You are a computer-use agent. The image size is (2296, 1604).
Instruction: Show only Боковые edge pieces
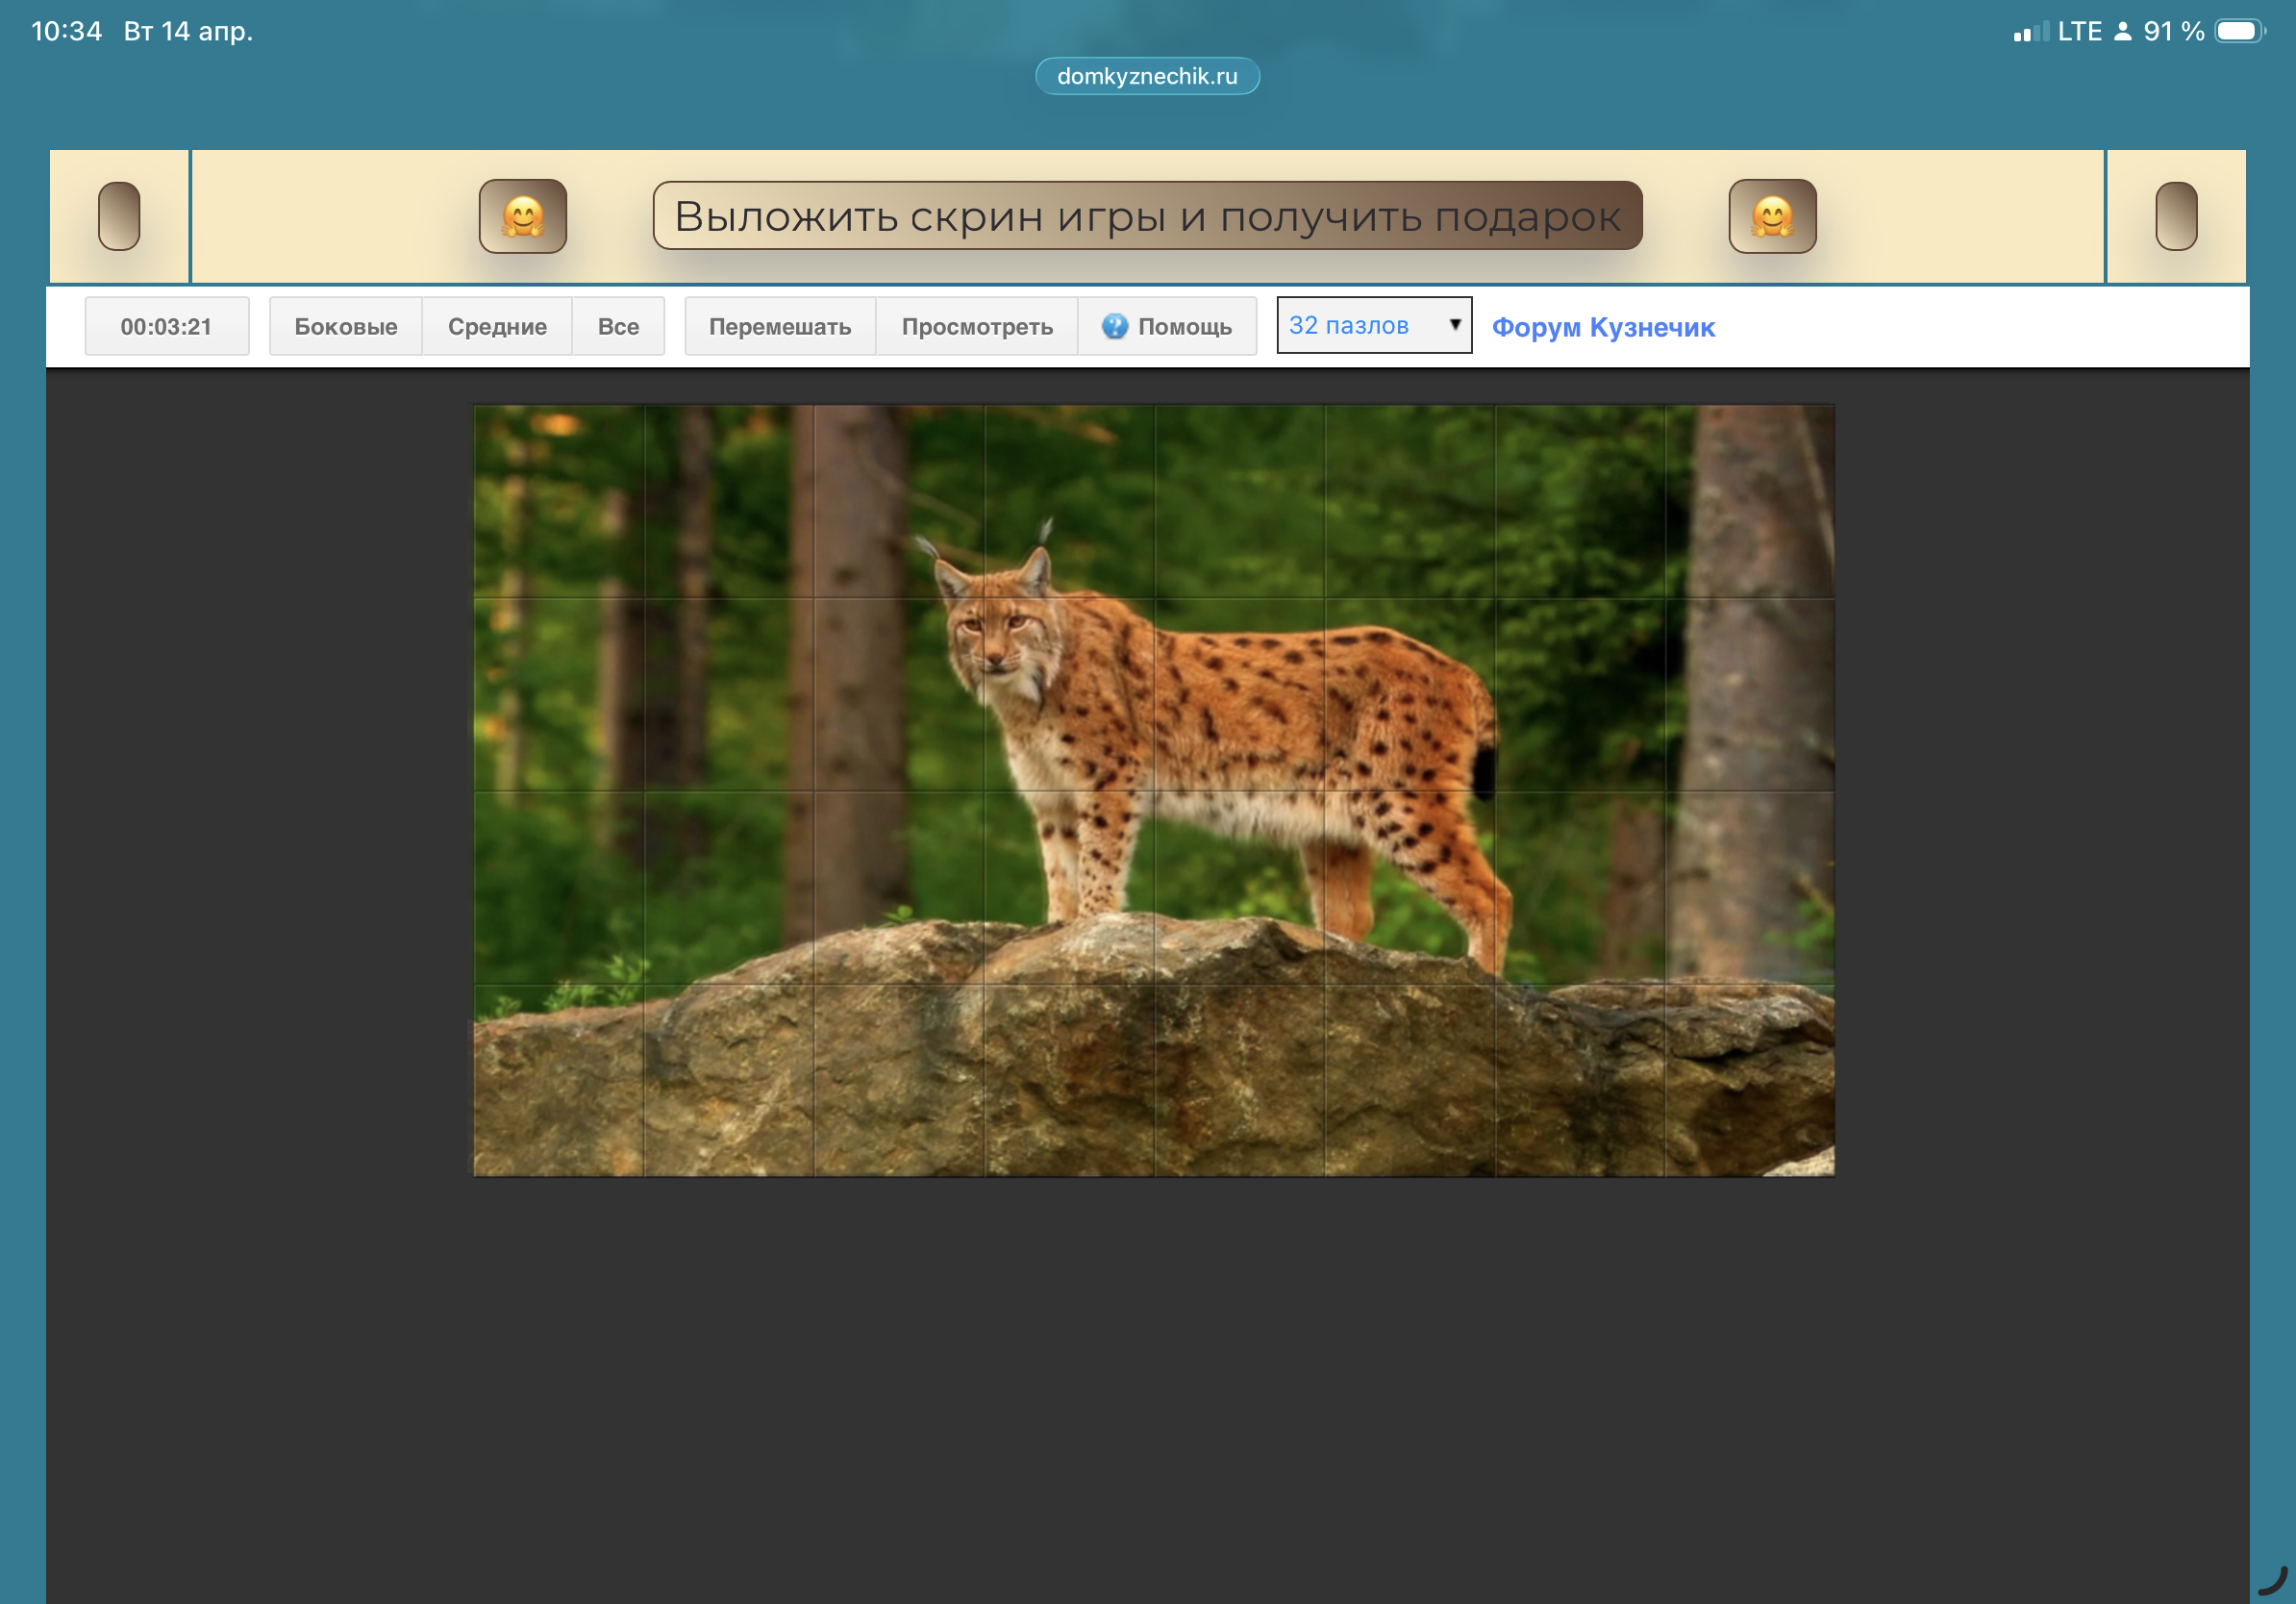pyautogui.click(x=345, y=326)
